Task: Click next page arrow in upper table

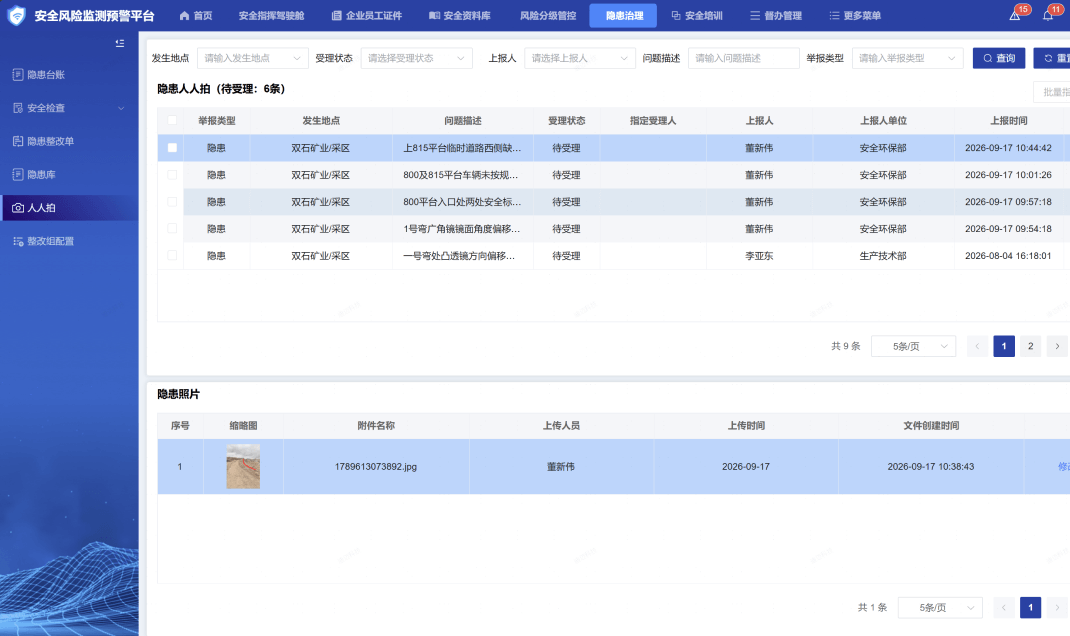Action: [x=1058, y=346]
